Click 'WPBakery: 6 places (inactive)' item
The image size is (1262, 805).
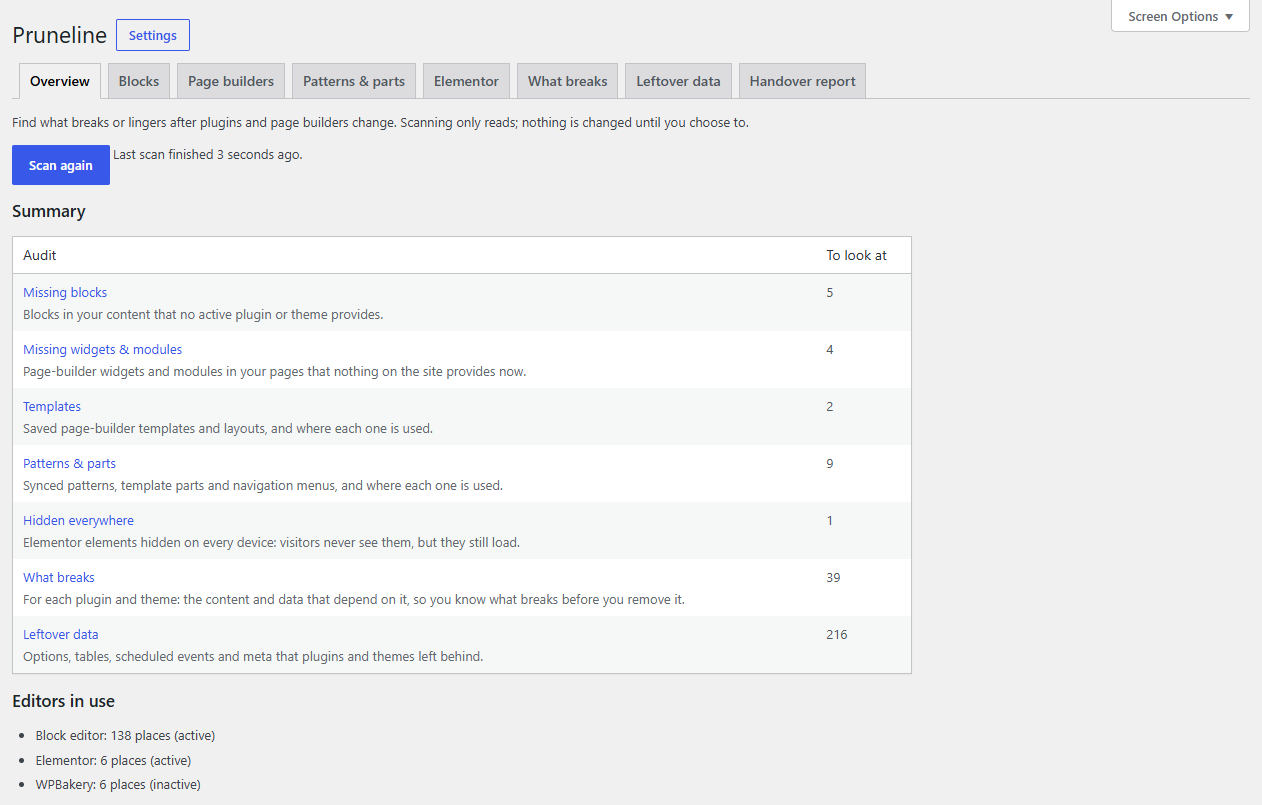pyautogui.click(x=118, y=784)
